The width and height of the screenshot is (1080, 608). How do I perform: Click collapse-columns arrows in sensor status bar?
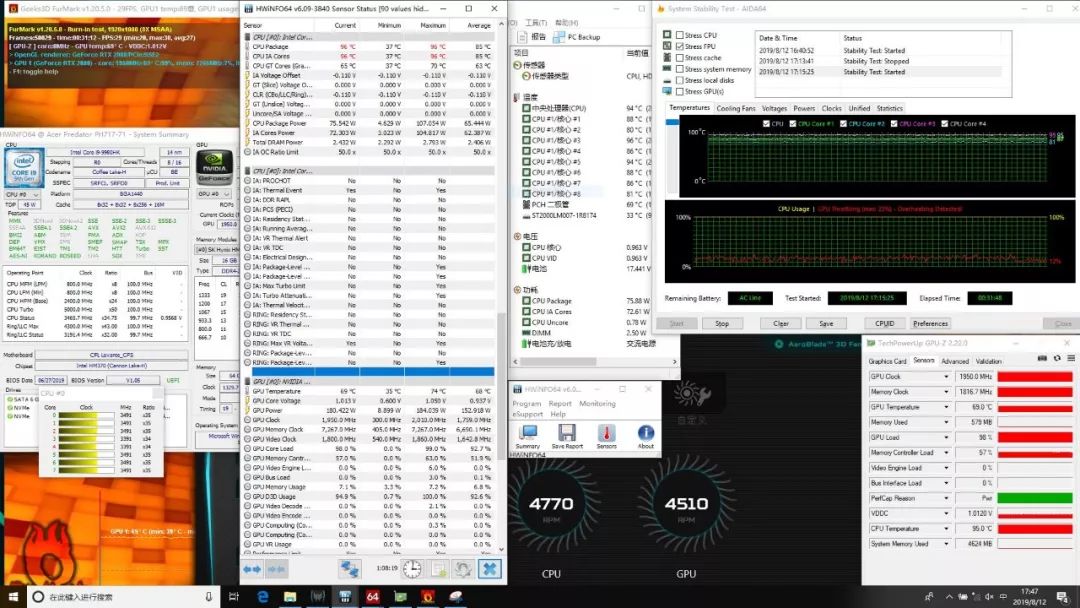276,569
